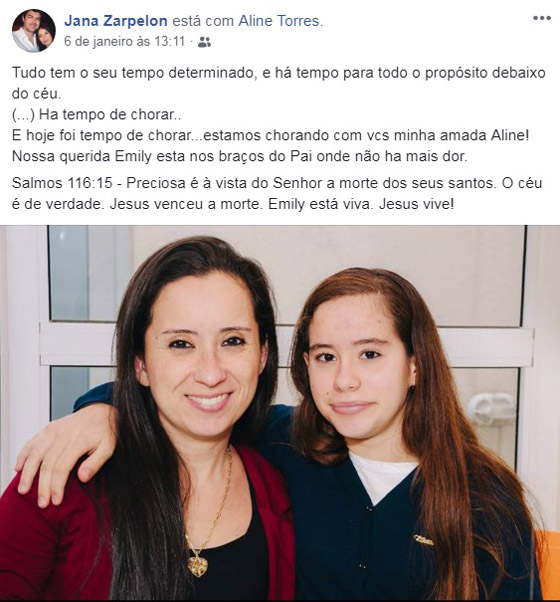560x602 pixels.
Task: Click the line 'Nossa querida Emily esta nos braços'
Action: [240, 156]
